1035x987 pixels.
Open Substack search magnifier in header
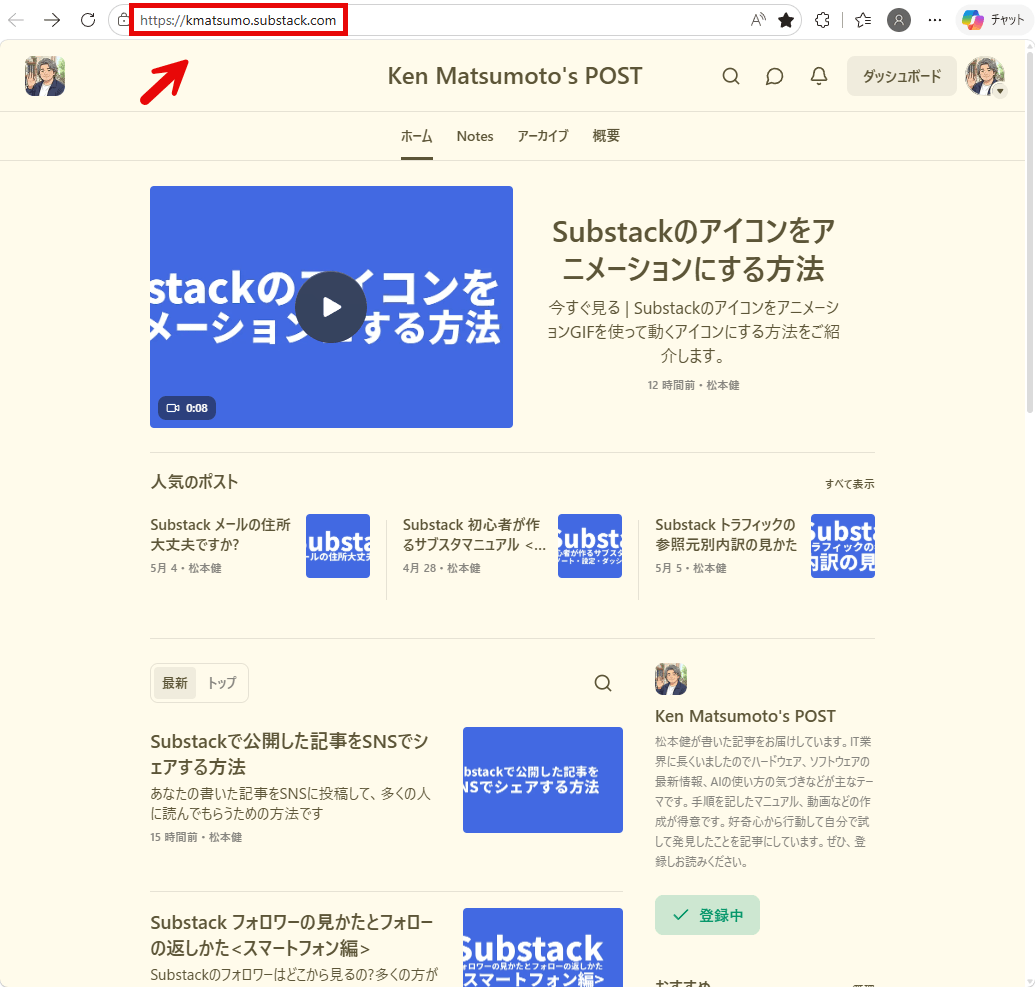click(x=731, y=77)
